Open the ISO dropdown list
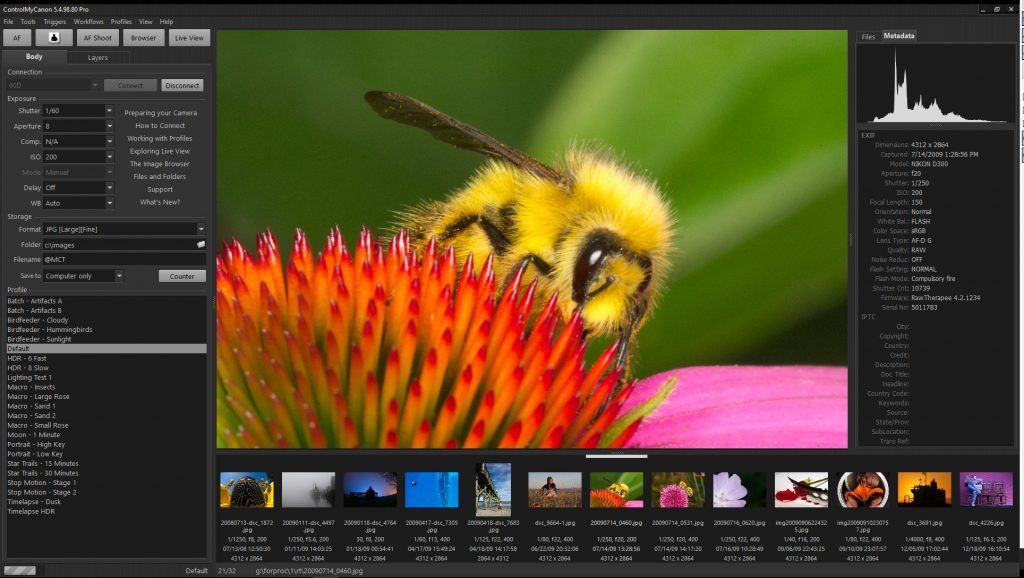Image resolution: width=1024 pixels, height=578 pixels. click(x=109, y=157)
